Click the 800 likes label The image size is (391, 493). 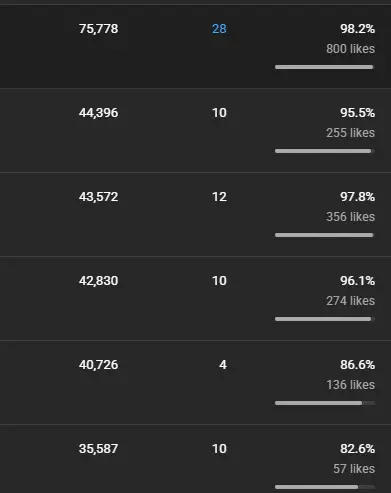point(350,49)
